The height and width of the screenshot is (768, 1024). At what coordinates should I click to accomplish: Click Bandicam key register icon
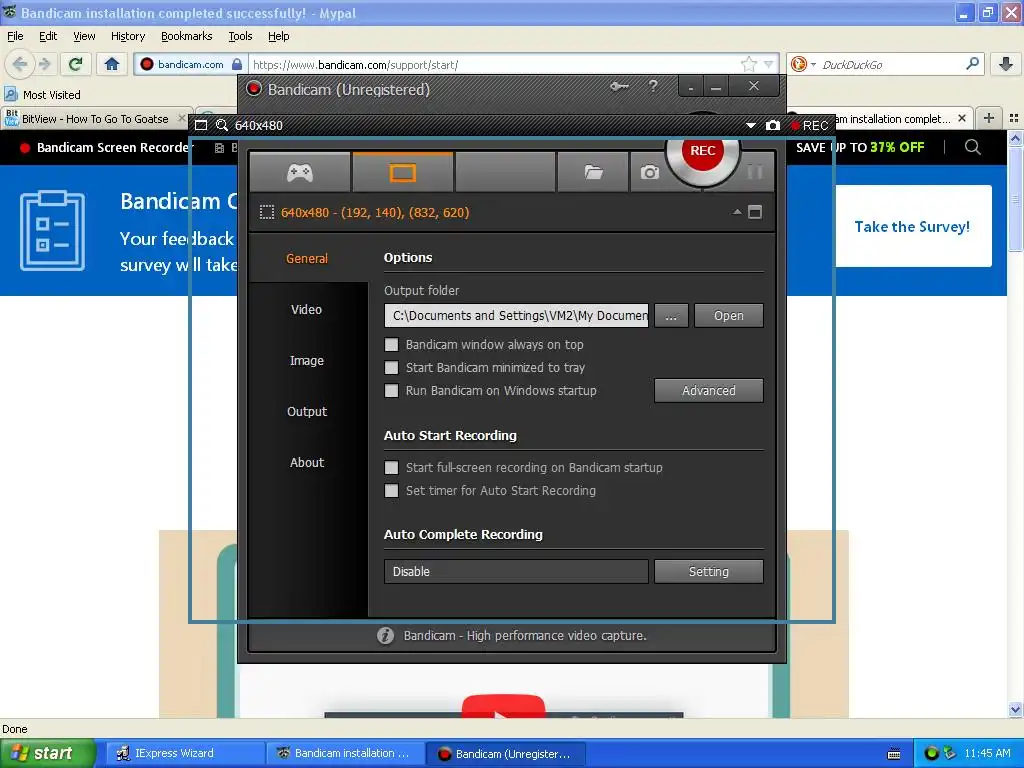(x=619, y=86)
